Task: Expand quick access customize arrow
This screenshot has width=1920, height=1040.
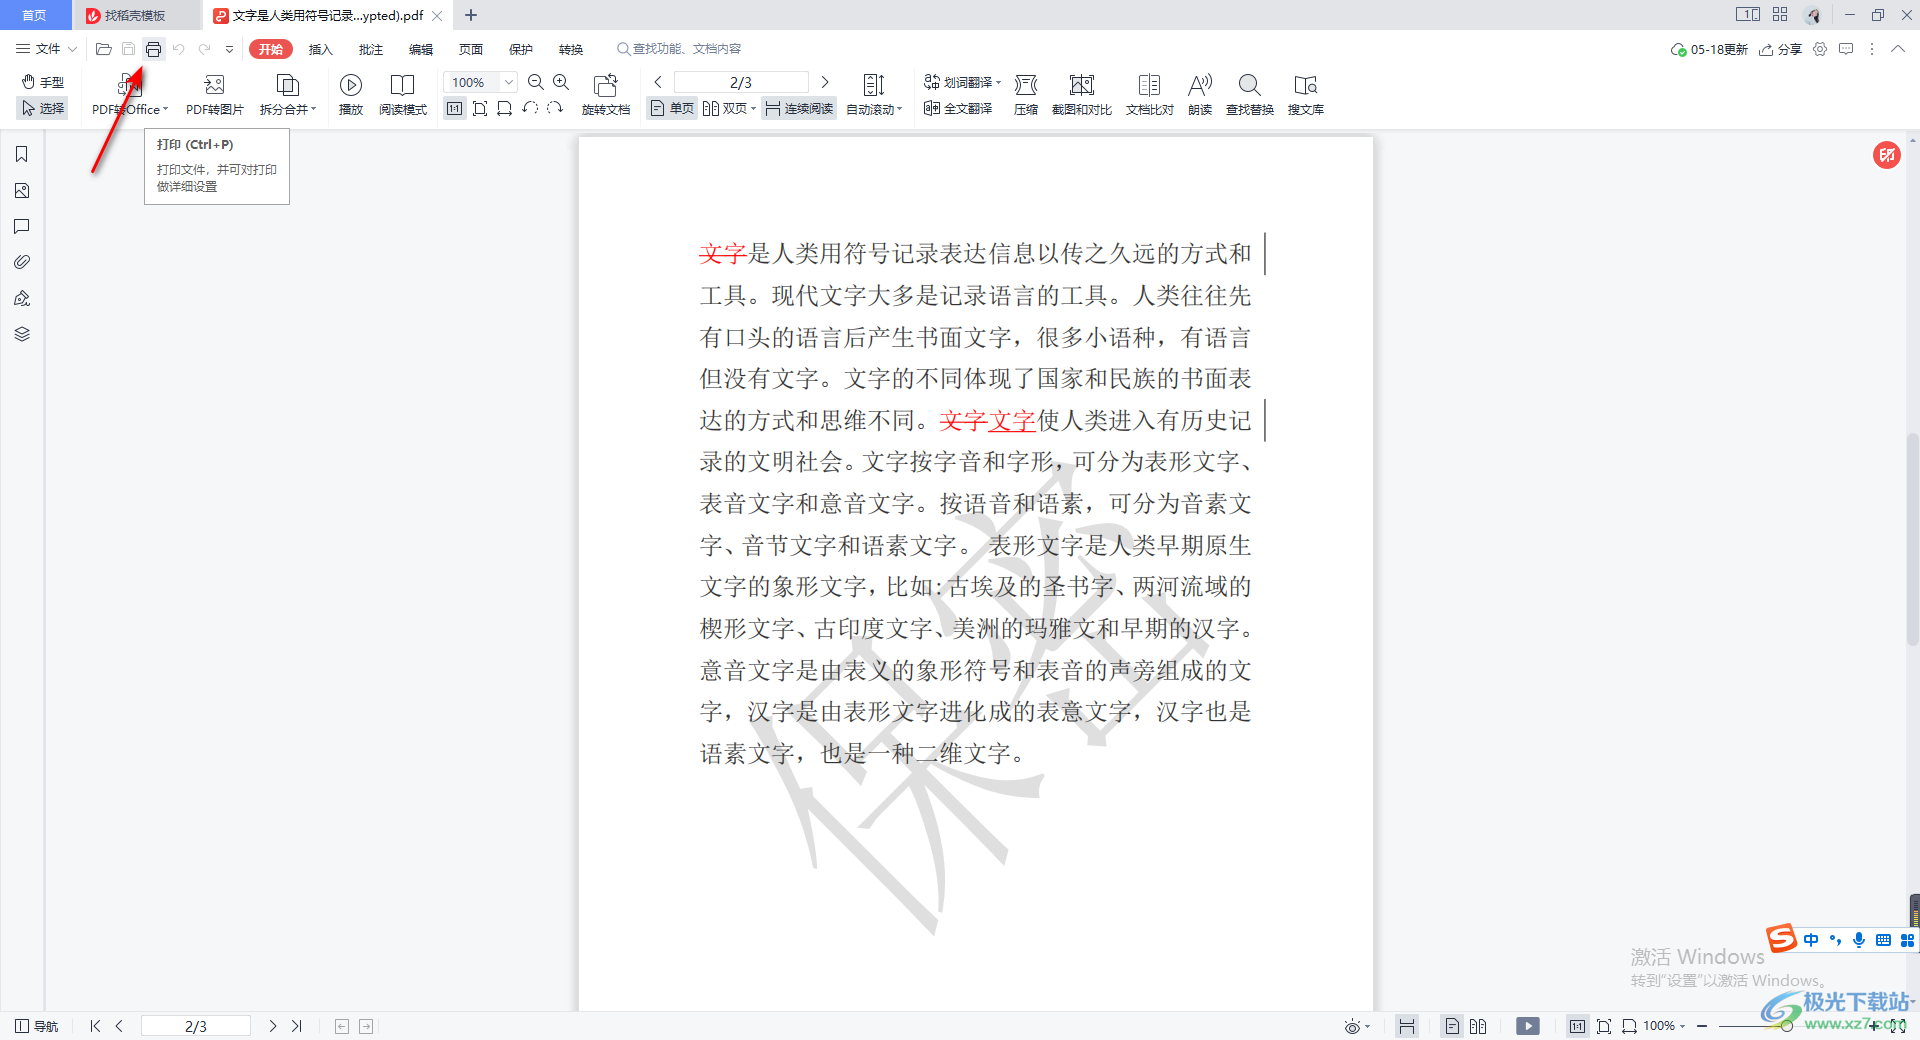Action: 229,49
